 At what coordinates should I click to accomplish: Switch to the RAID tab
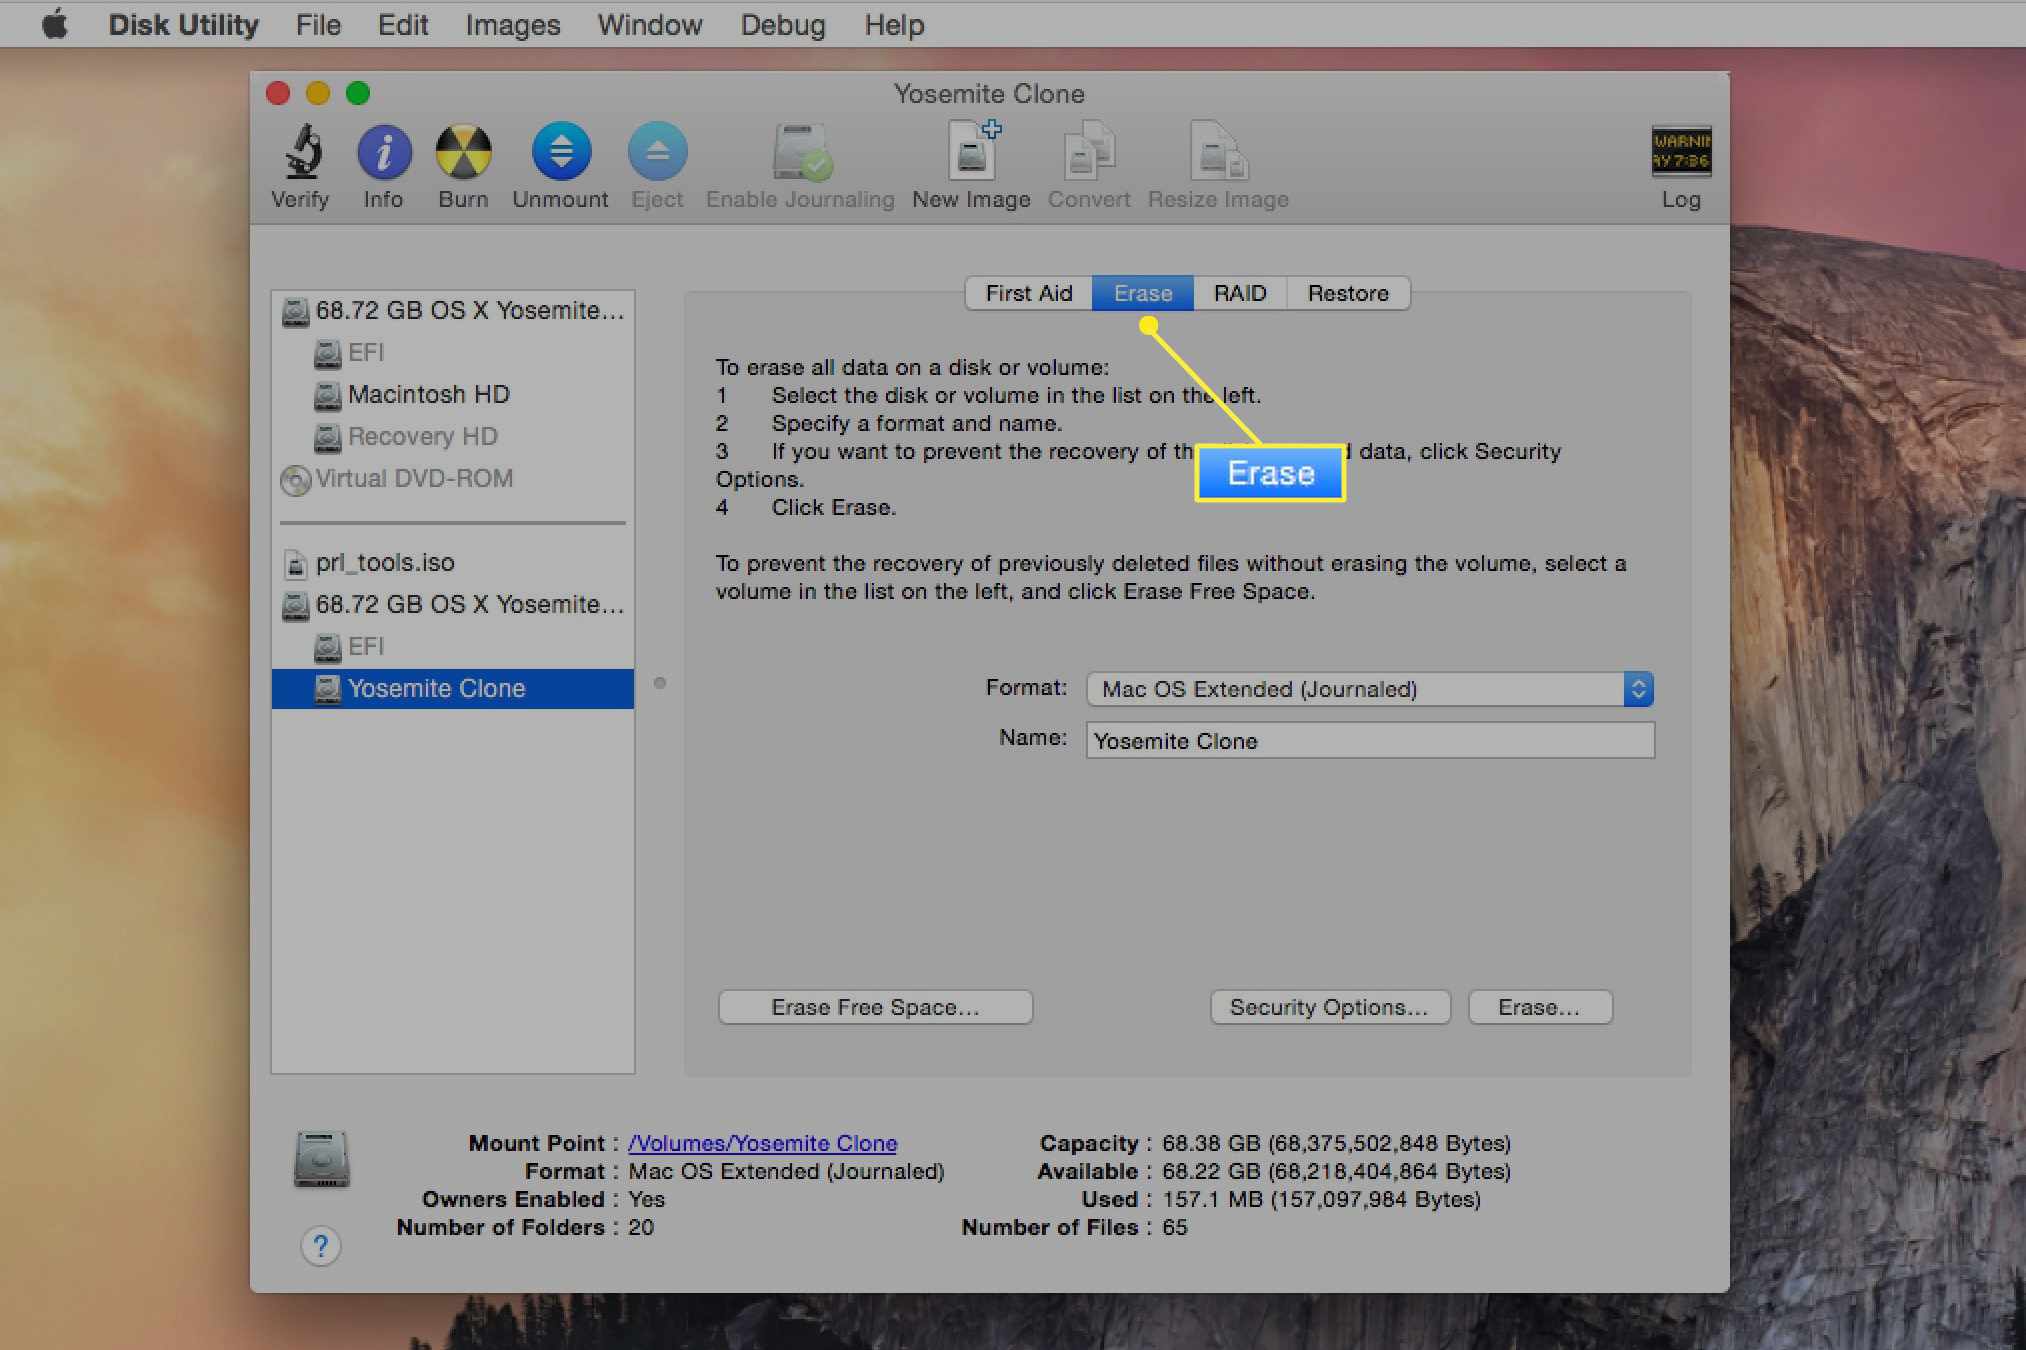point(1240,293)
